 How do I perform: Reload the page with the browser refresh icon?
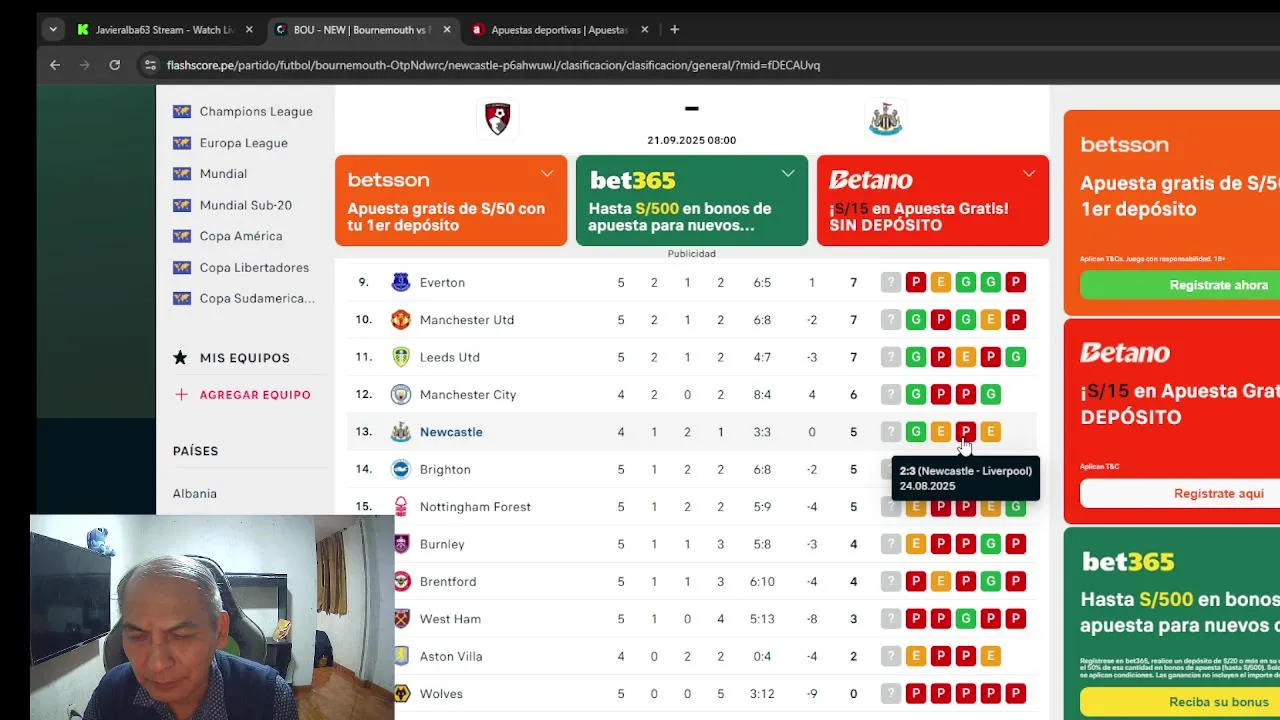115,65
